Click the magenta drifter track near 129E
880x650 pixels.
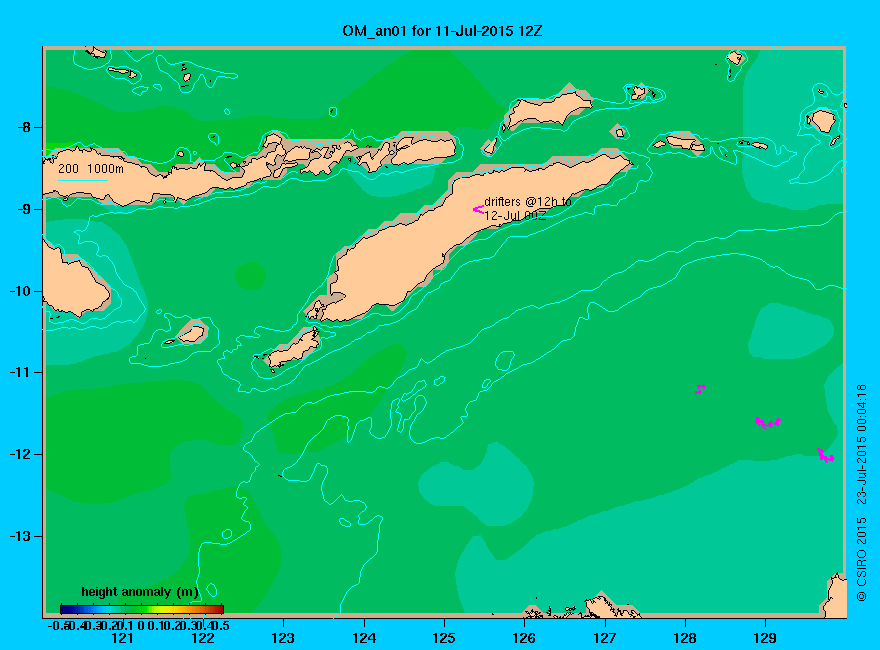pyautogui.click(x=768, y=422)
